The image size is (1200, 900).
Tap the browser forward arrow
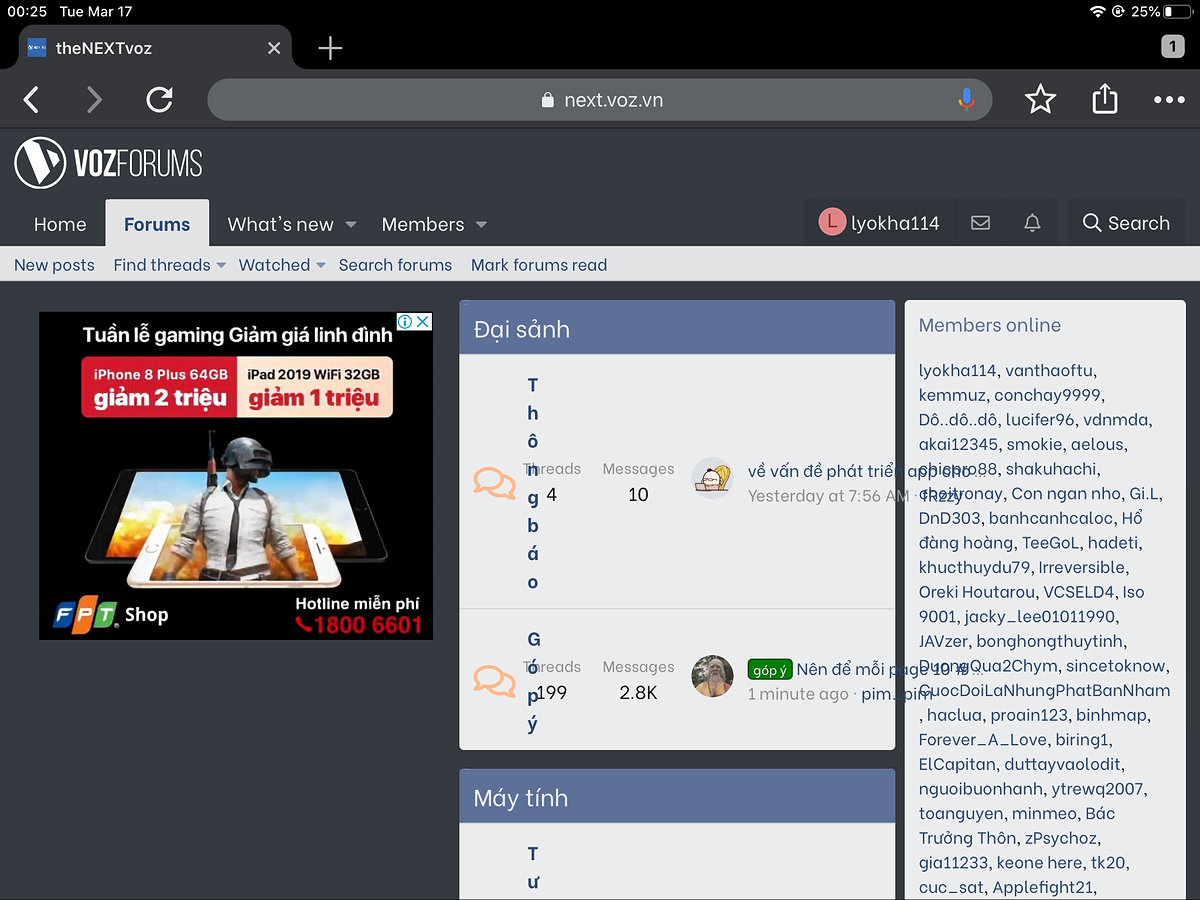(94, 99)
